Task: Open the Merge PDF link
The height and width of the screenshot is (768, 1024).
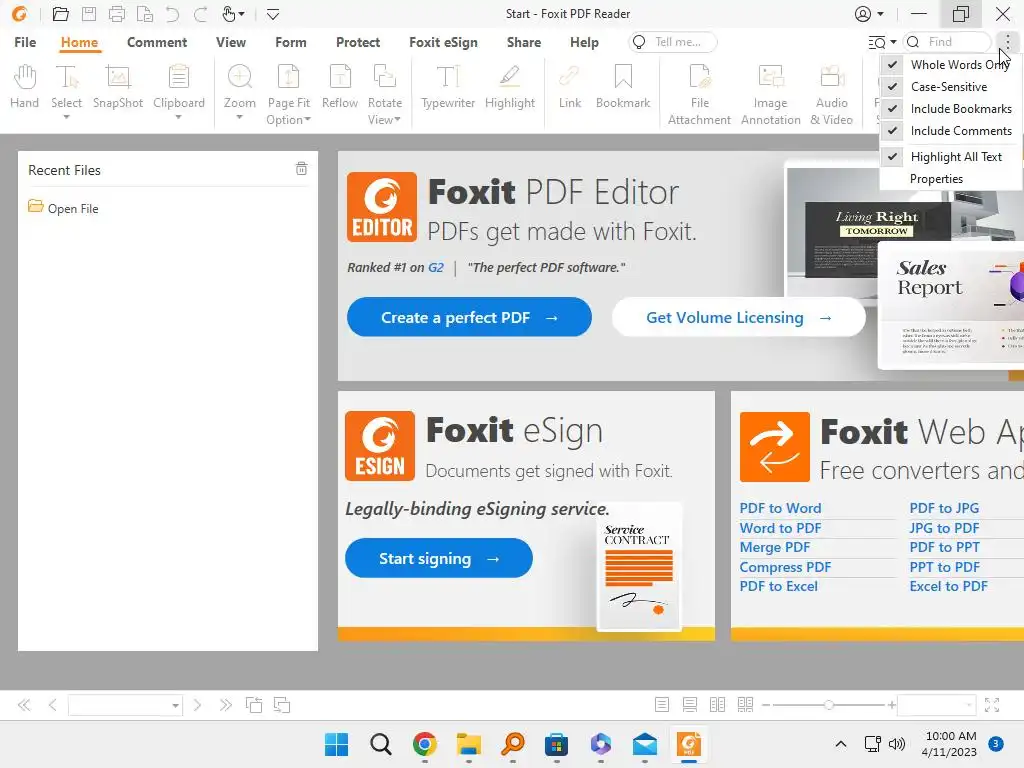Action: (775, 547)
